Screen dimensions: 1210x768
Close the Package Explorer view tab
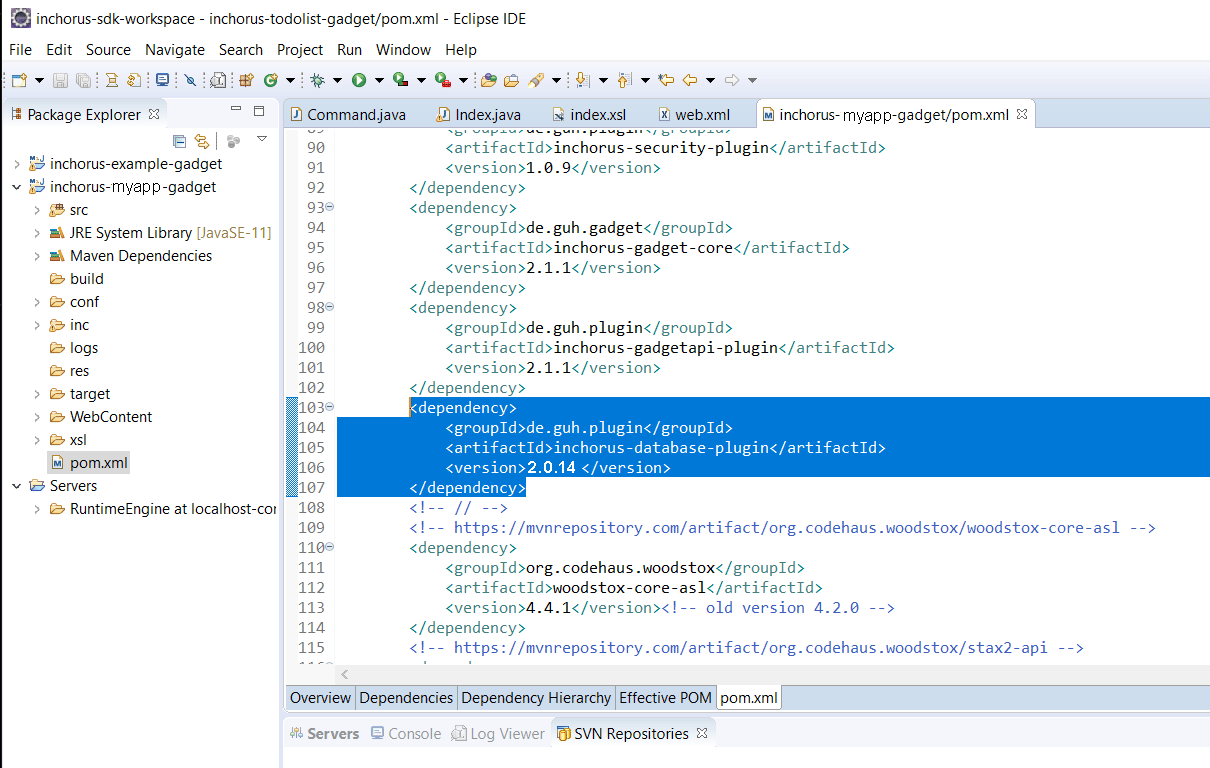154,114
